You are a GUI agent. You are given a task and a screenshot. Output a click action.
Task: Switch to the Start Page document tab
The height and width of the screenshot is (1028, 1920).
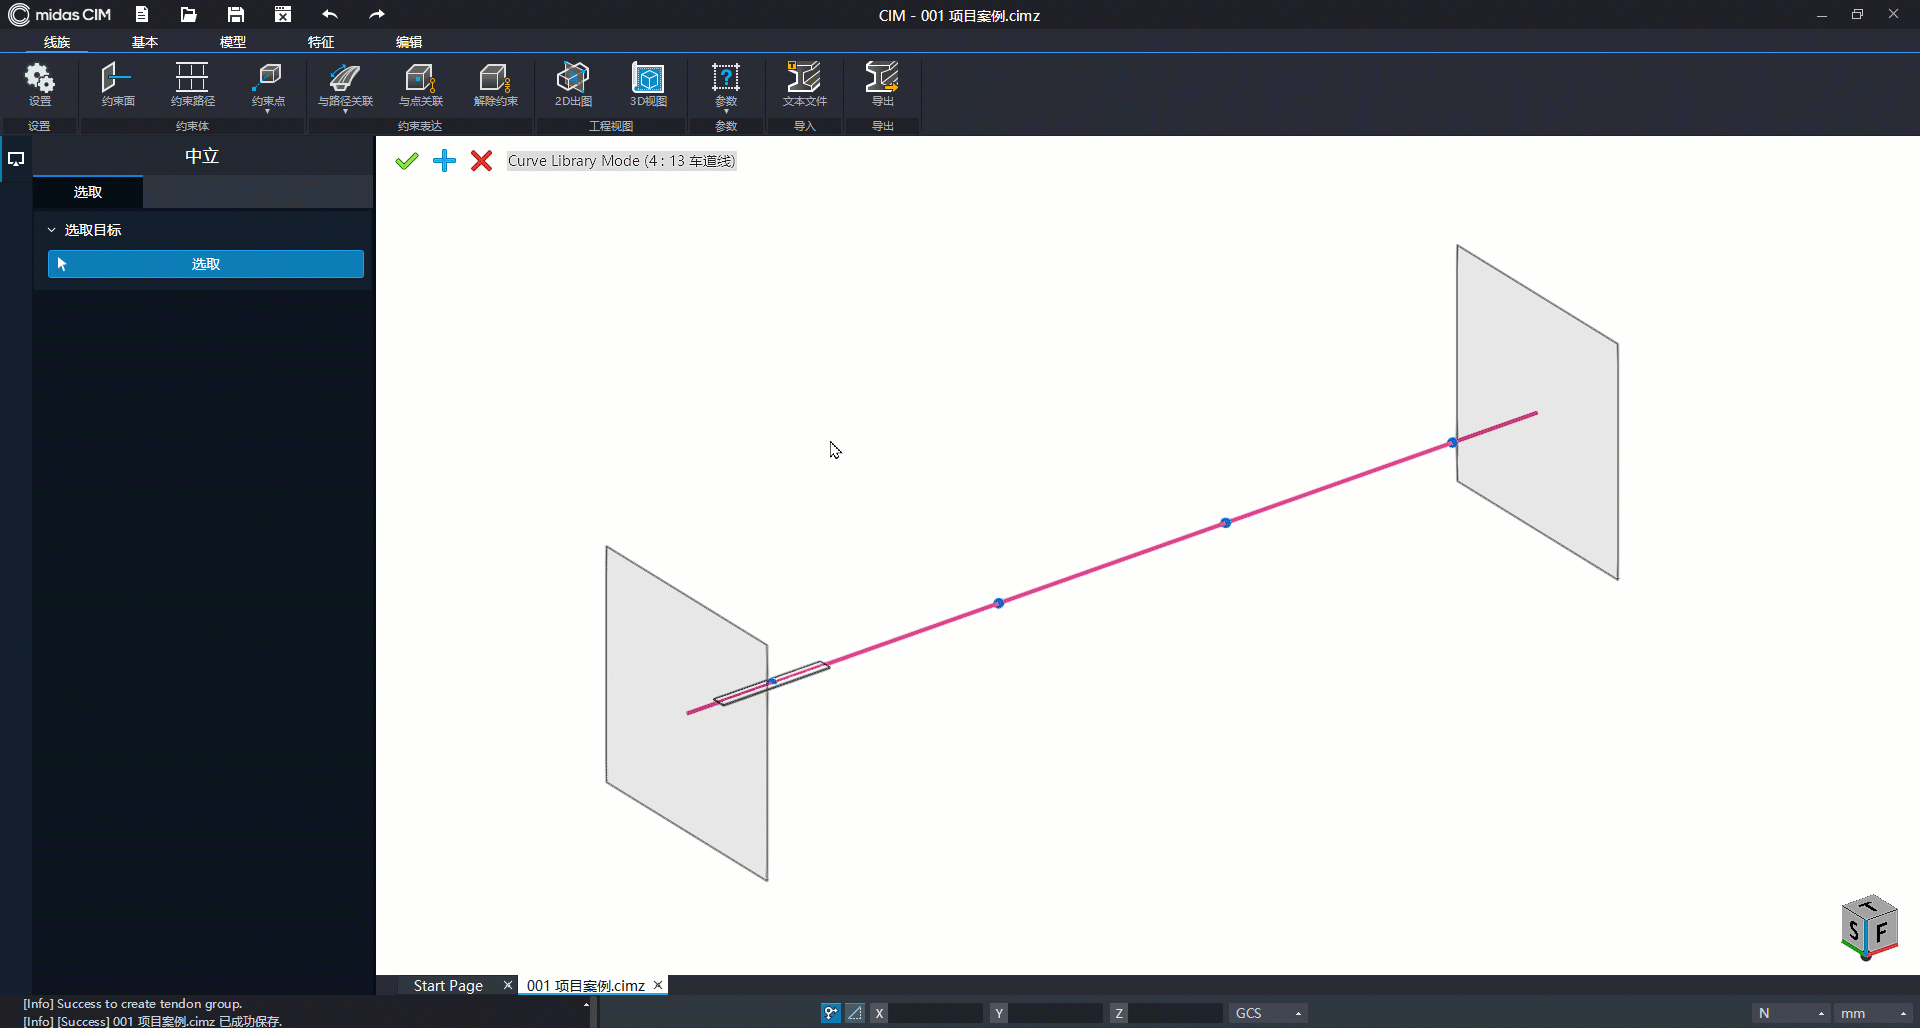click(x=448, y=985)
